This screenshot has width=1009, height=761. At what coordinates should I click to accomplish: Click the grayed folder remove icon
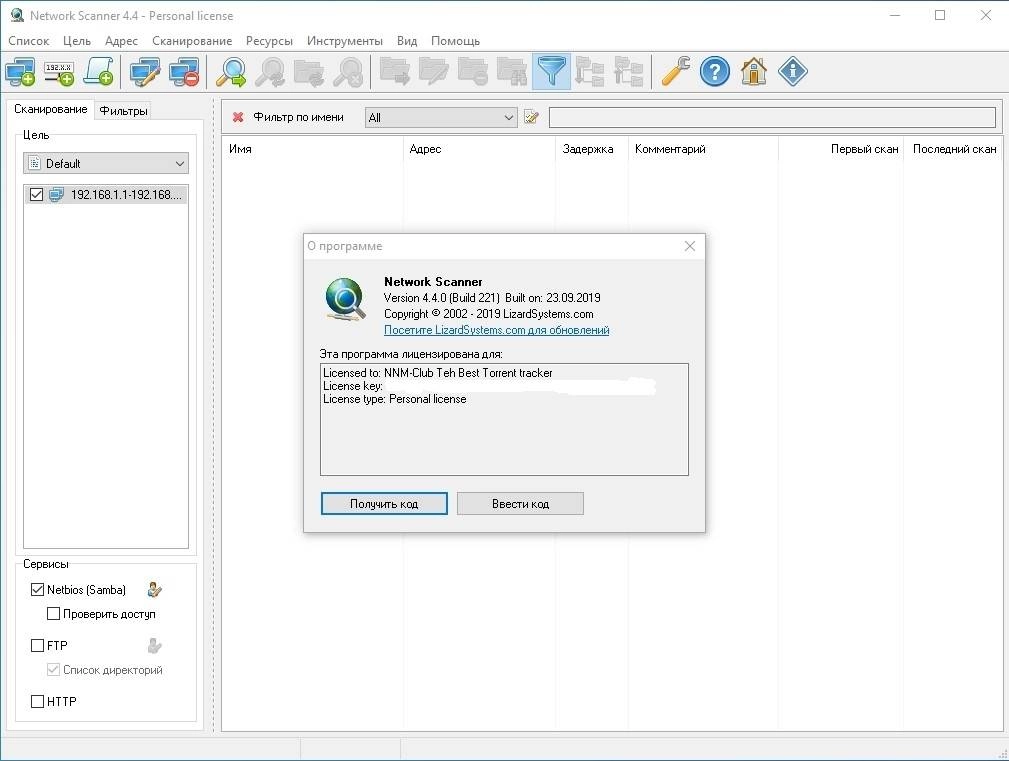click(x=473, y=71)
